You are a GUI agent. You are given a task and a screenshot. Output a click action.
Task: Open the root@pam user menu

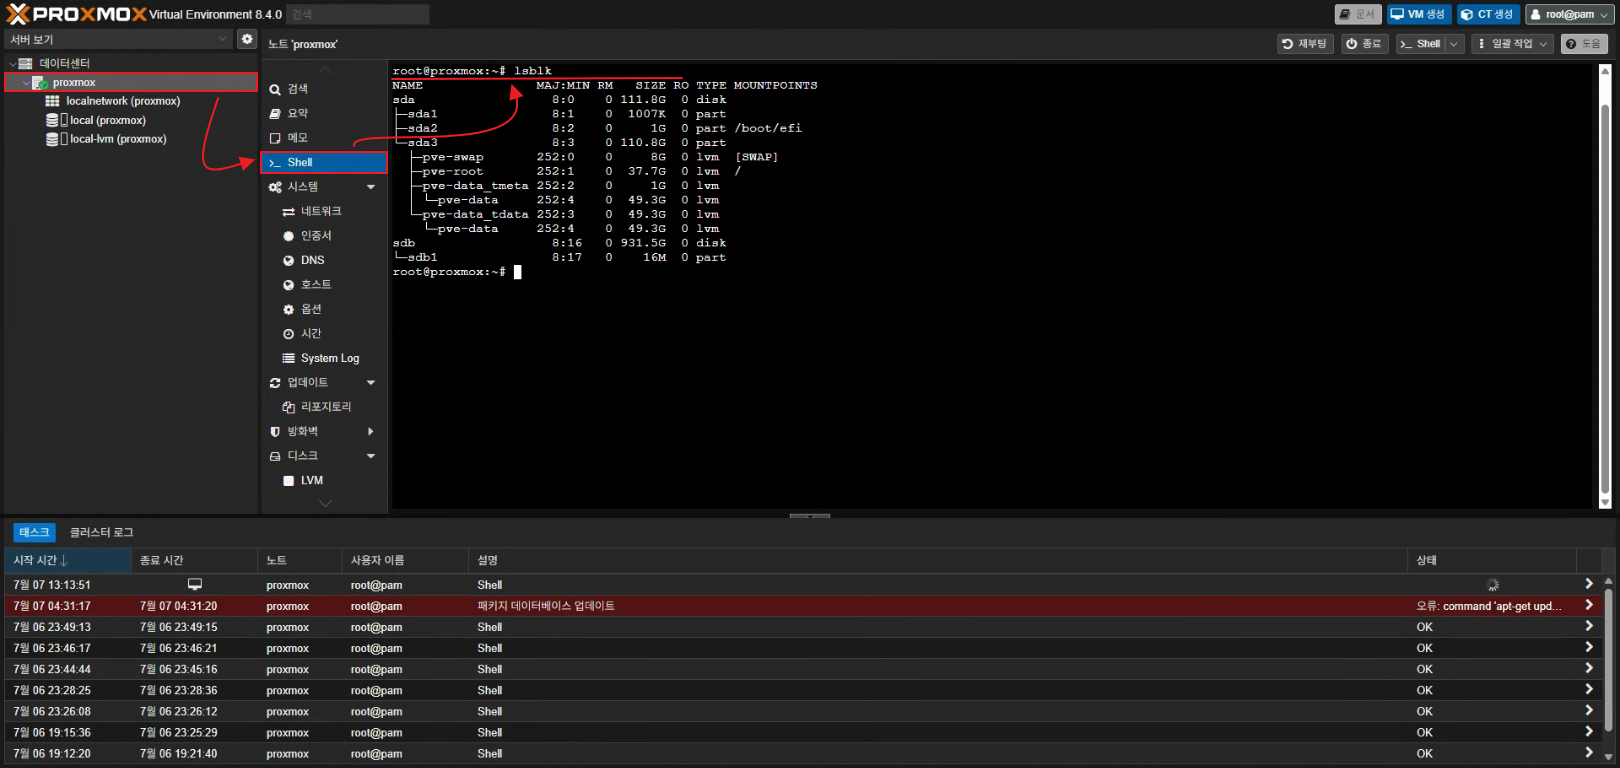click(x=1569, y=14)
